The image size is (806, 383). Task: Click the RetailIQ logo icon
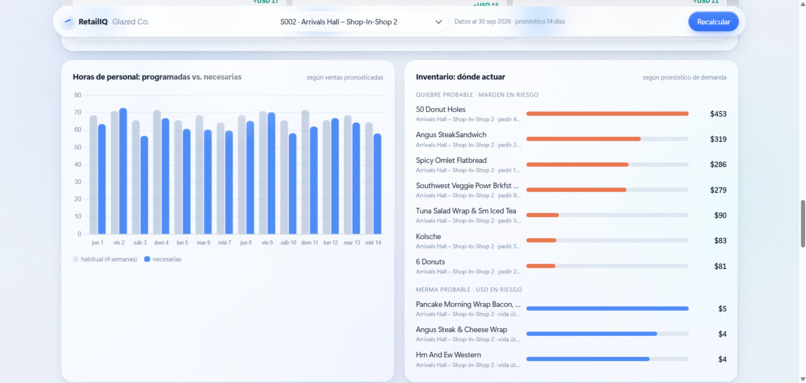tap(68, 22)
